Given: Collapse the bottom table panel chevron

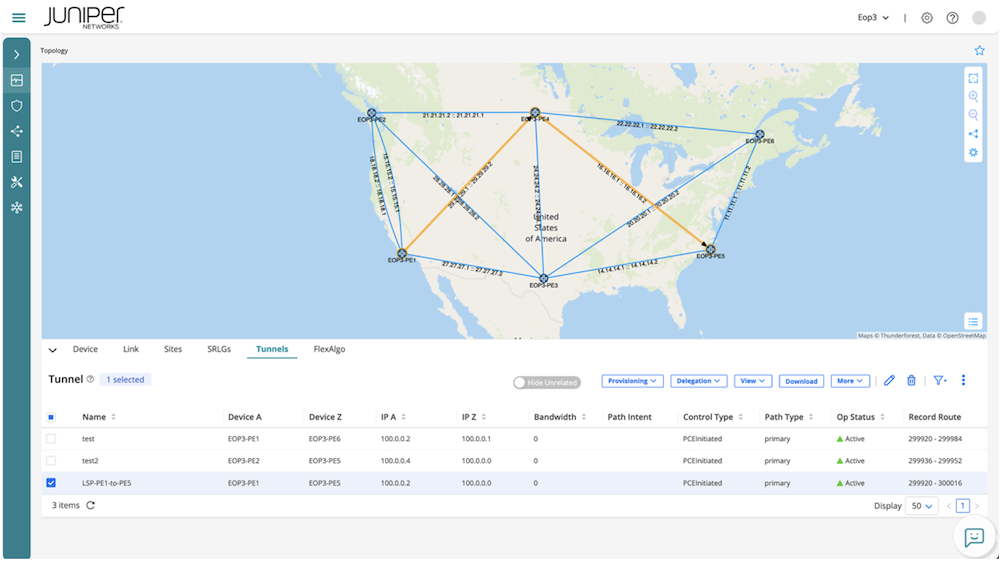Looking at the screenshot, I should (53, 350).
